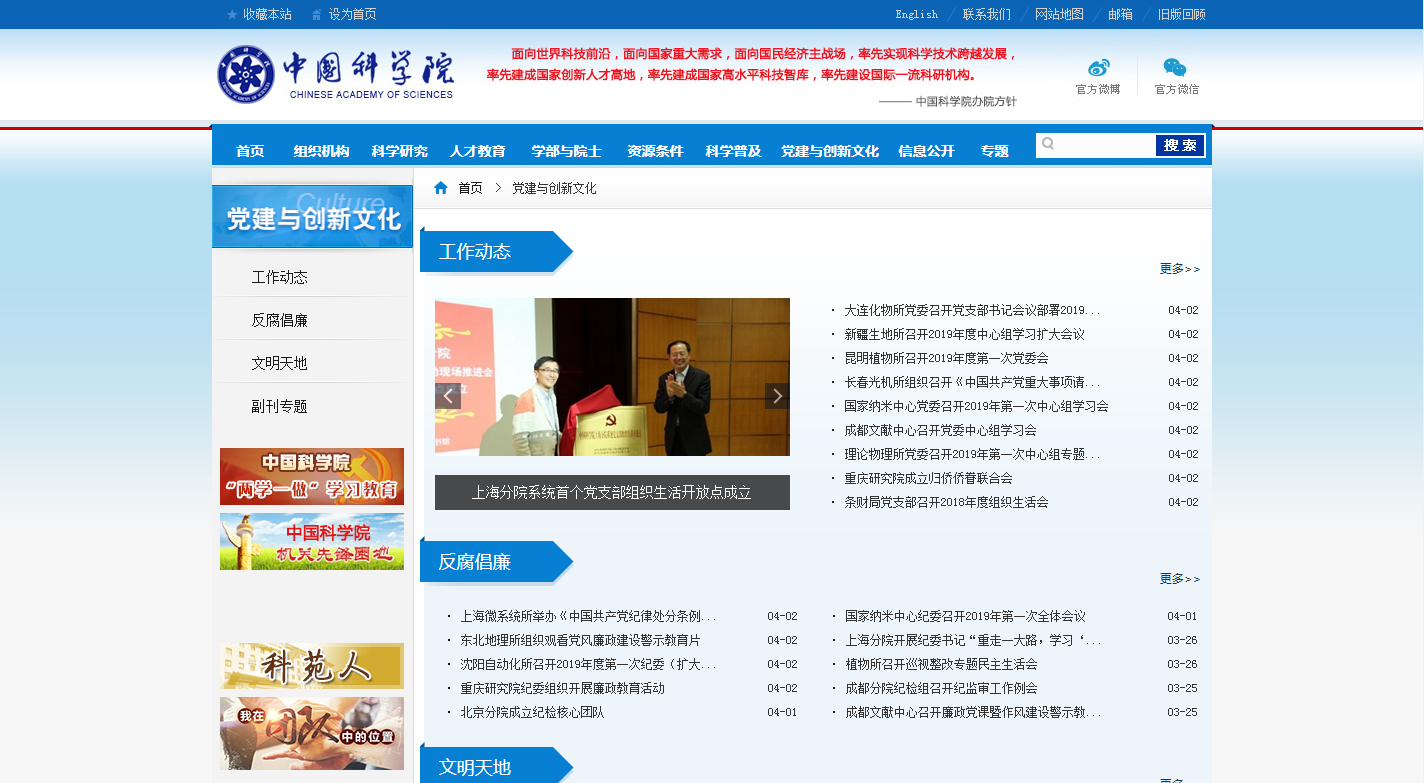Show the previous slide with left arrow

tap(448, 396)
